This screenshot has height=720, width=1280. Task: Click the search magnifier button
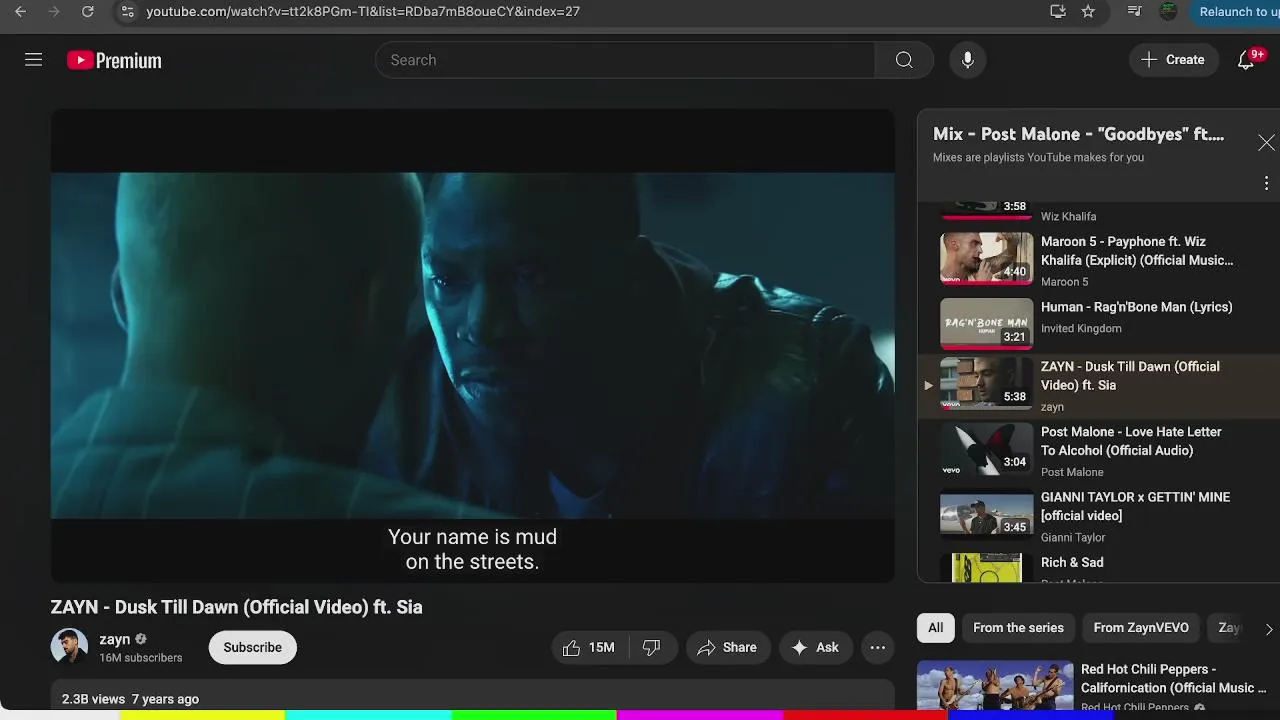click(904, 60)
